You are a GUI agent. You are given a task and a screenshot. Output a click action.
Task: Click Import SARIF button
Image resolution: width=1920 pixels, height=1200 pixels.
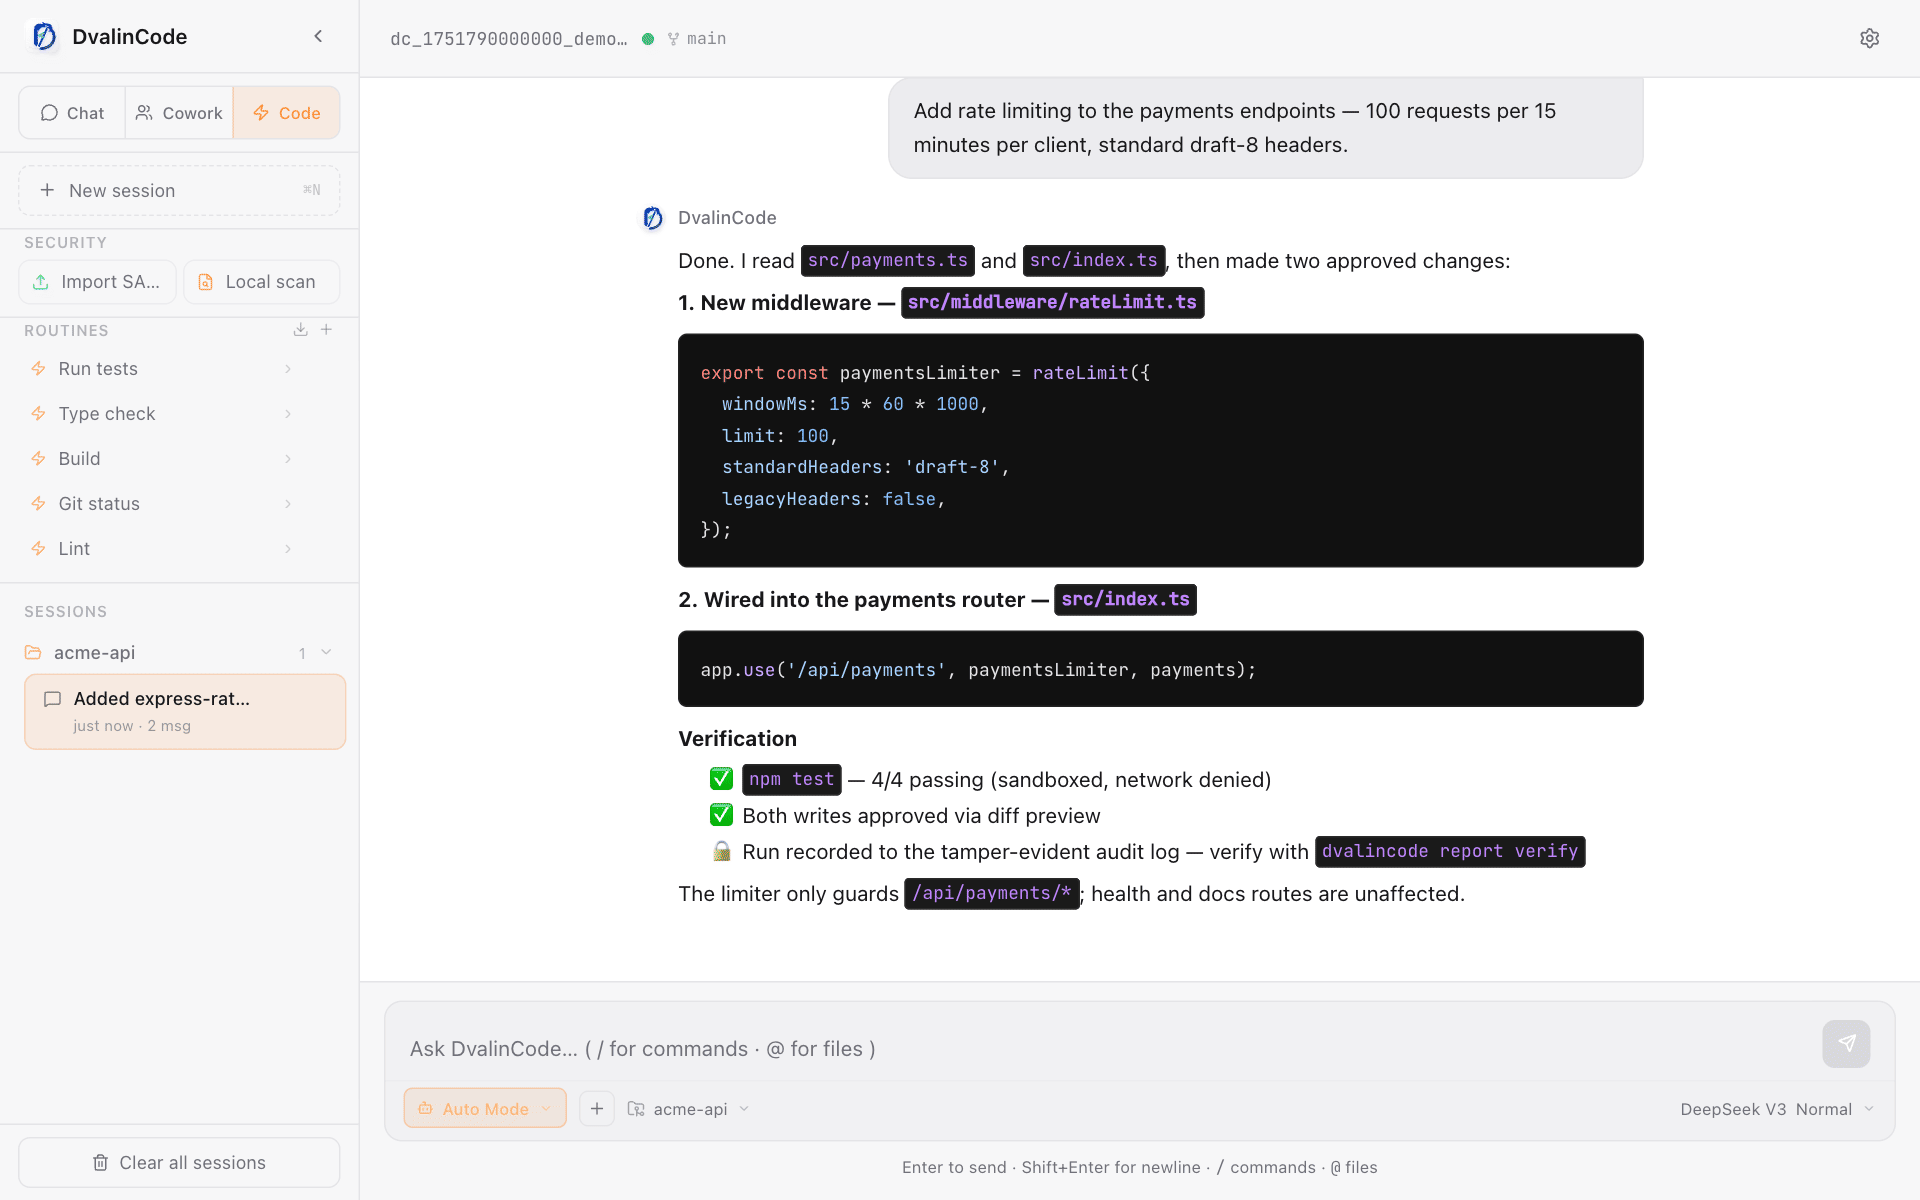point(97,282)
